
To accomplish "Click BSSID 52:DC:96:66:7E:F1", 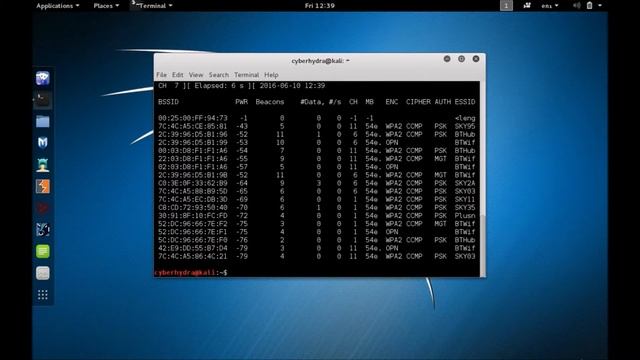I will tap(193, 232).
